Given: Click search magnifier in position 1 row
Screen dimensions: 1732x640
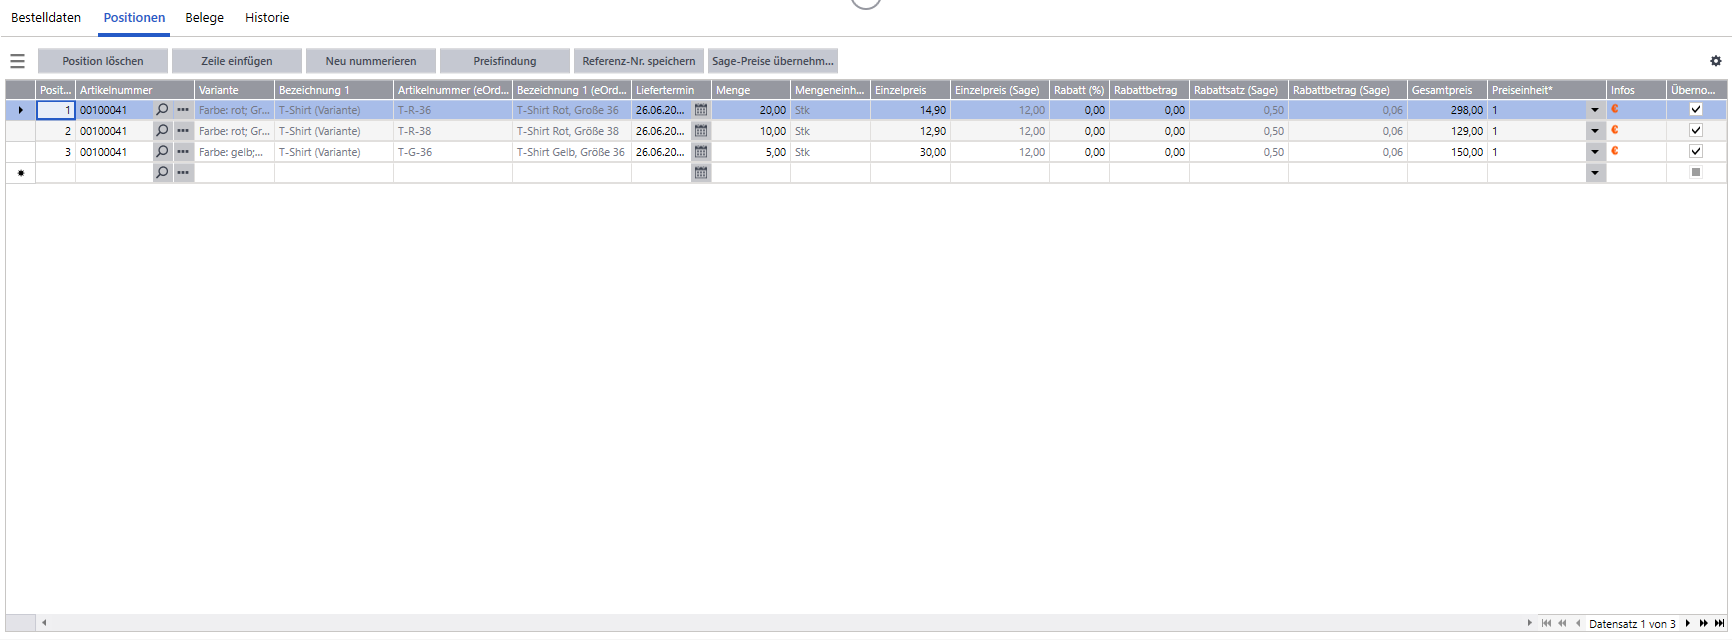Looking at the screenshot, I should tap(163, 110).
